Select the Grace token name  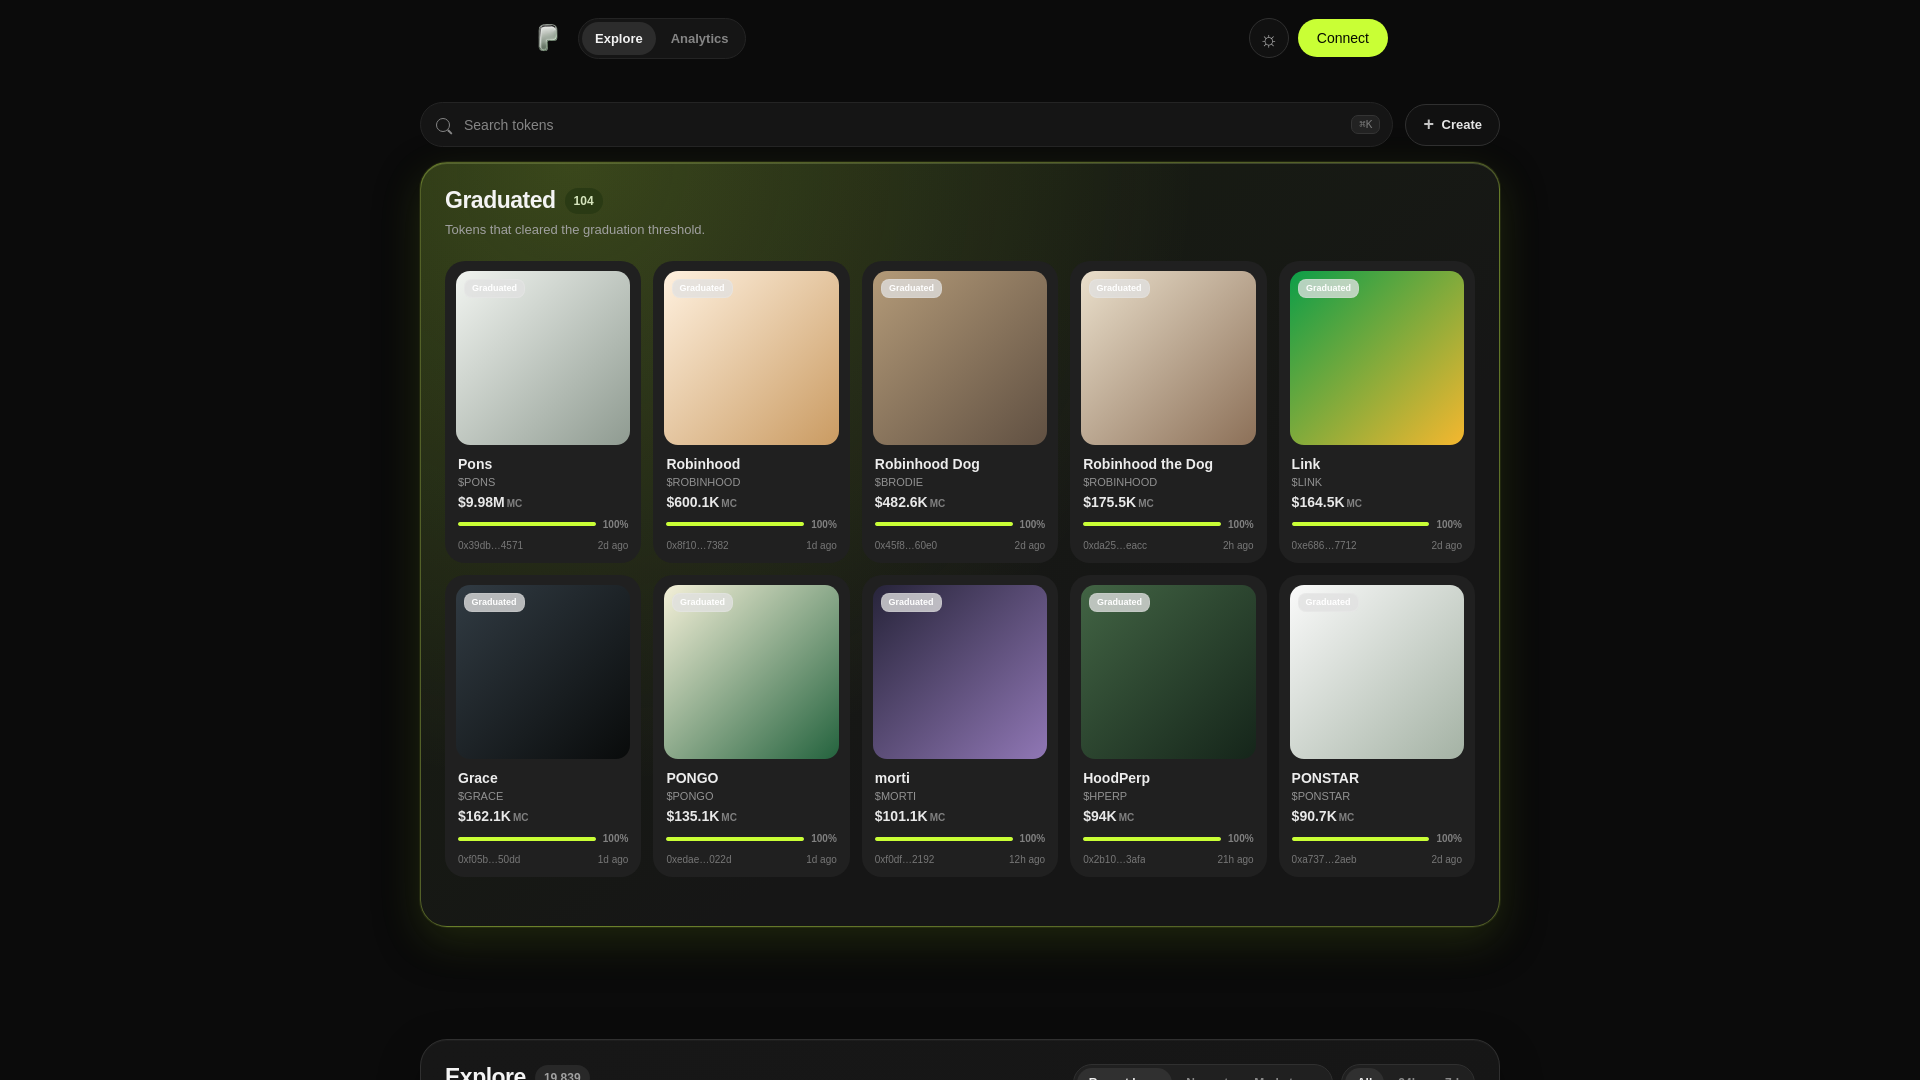coord(478,778)
